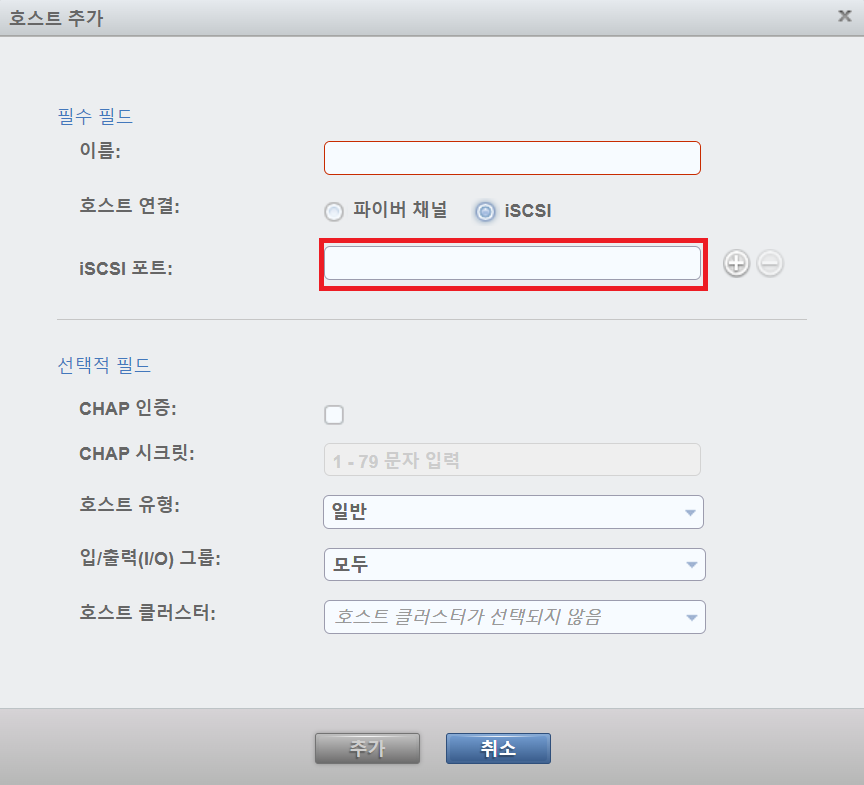
Task: Click the 호스트 클러스터: label
Action: tap(148, 612)
